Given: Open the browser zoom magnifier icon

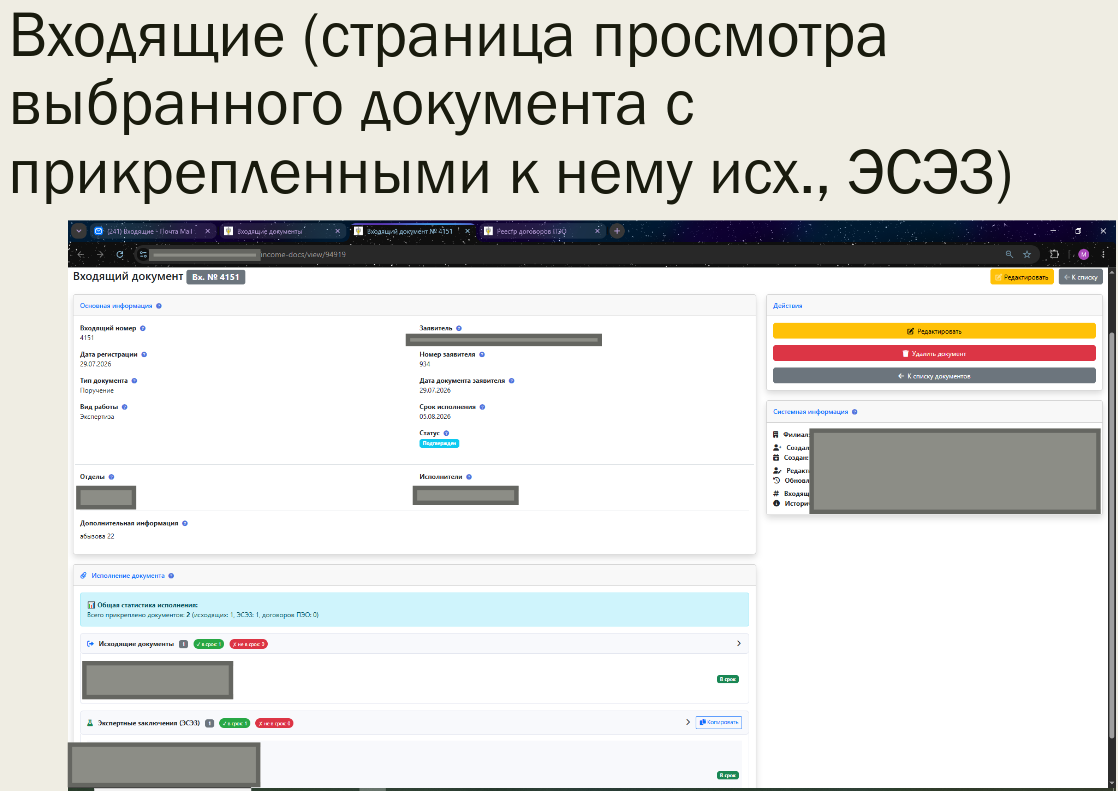Looking at the screenshot, I should [x=1009, y=255].
